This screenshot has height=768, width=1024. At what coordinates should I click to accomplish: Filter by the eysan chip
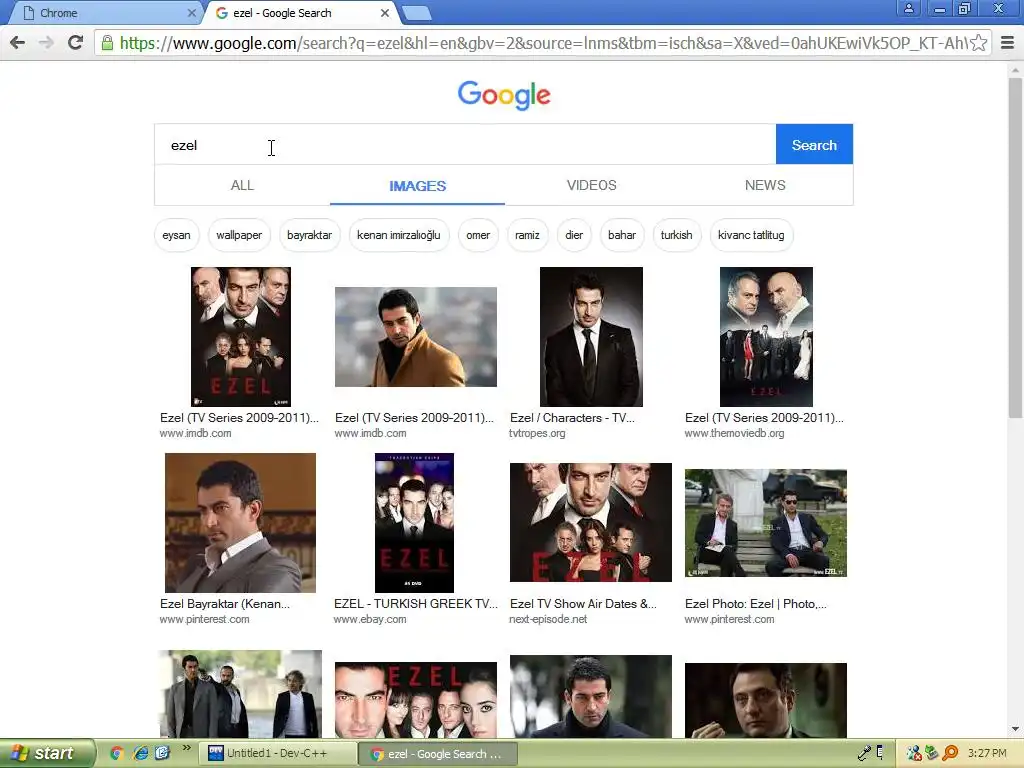[176, 235]
